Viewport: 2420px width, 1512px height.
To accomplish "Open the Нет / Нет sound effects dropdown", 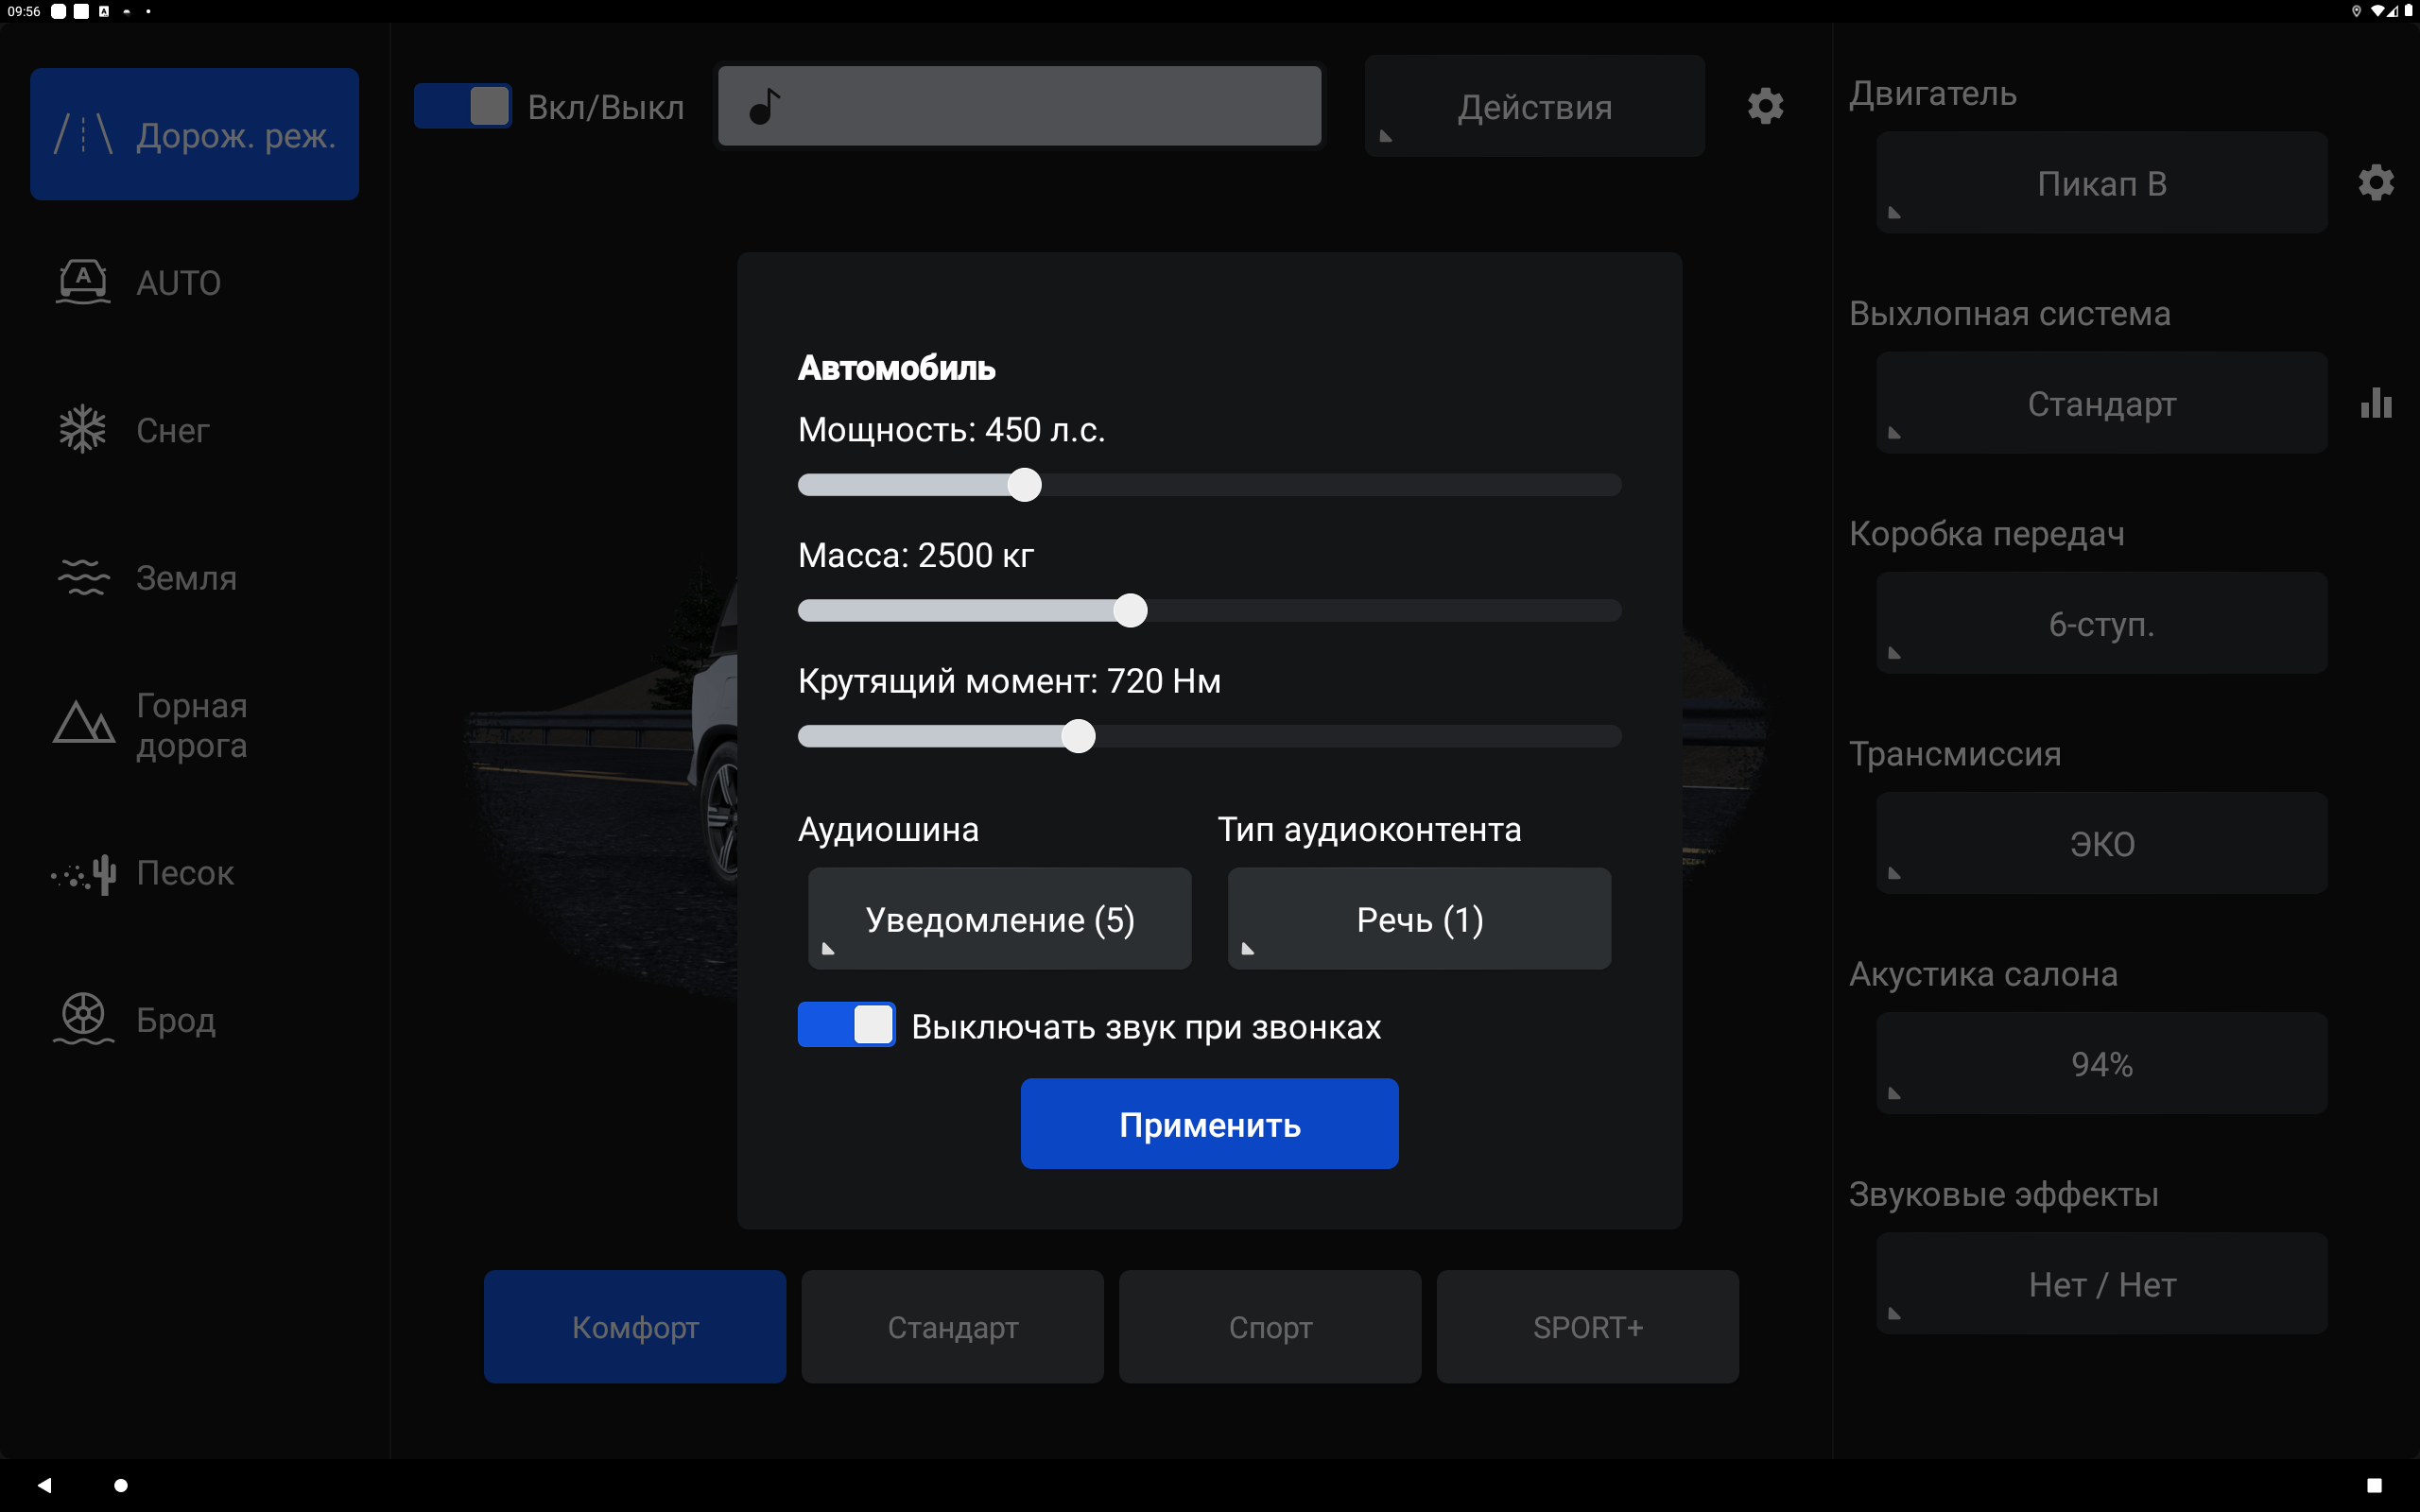I will [2101, 1283].
